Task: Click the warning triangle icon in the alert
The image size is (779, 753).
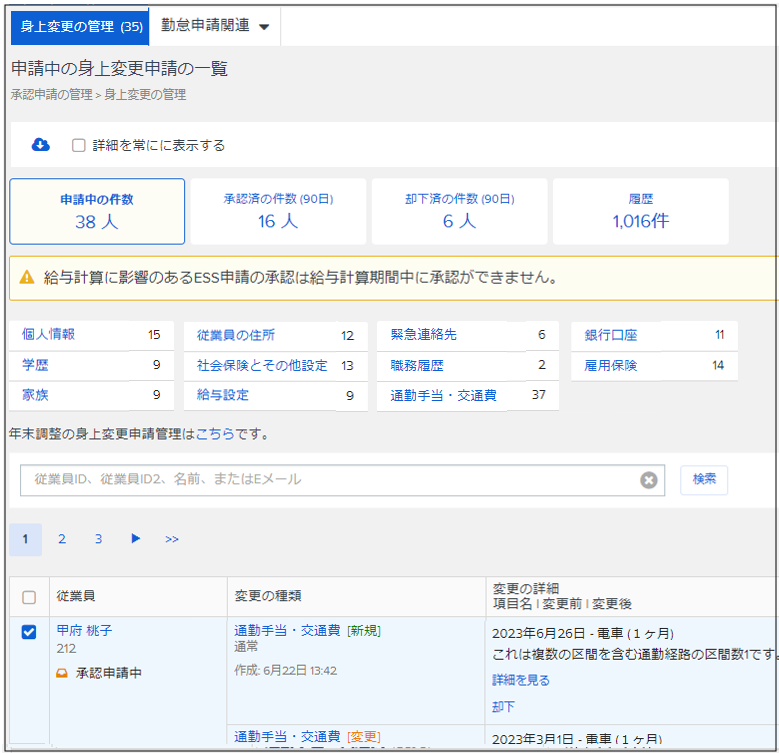Action: [x=27, y=277]
